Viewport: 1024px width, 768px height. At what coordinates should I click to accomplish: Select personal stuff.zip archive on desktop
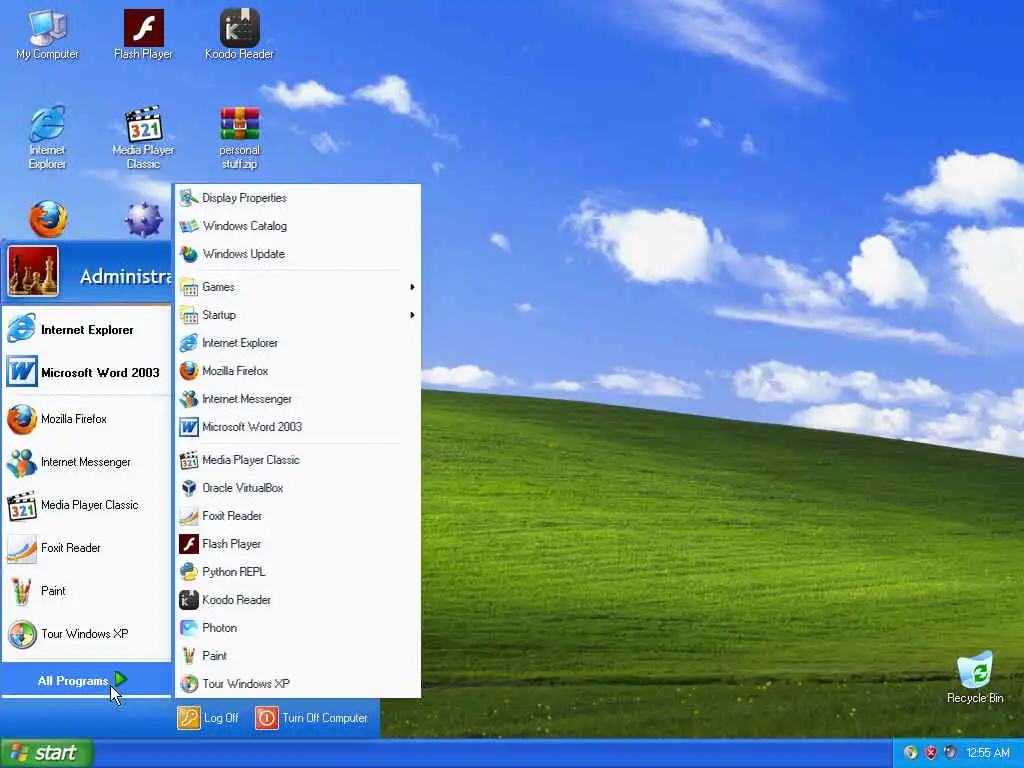pyautogui.click(x=240, y=138)
